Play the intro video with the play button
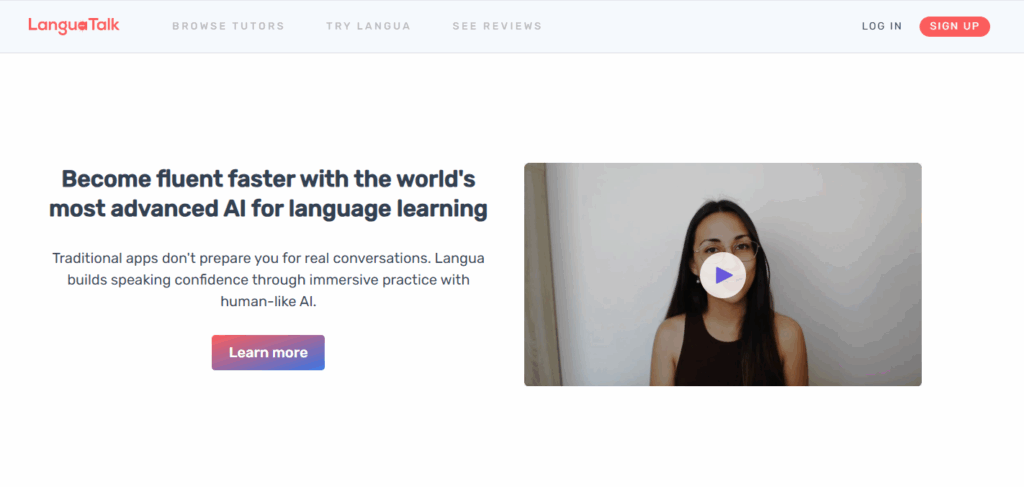The image size is (1024, 487). pyautogui.click(x=722, y=275)
